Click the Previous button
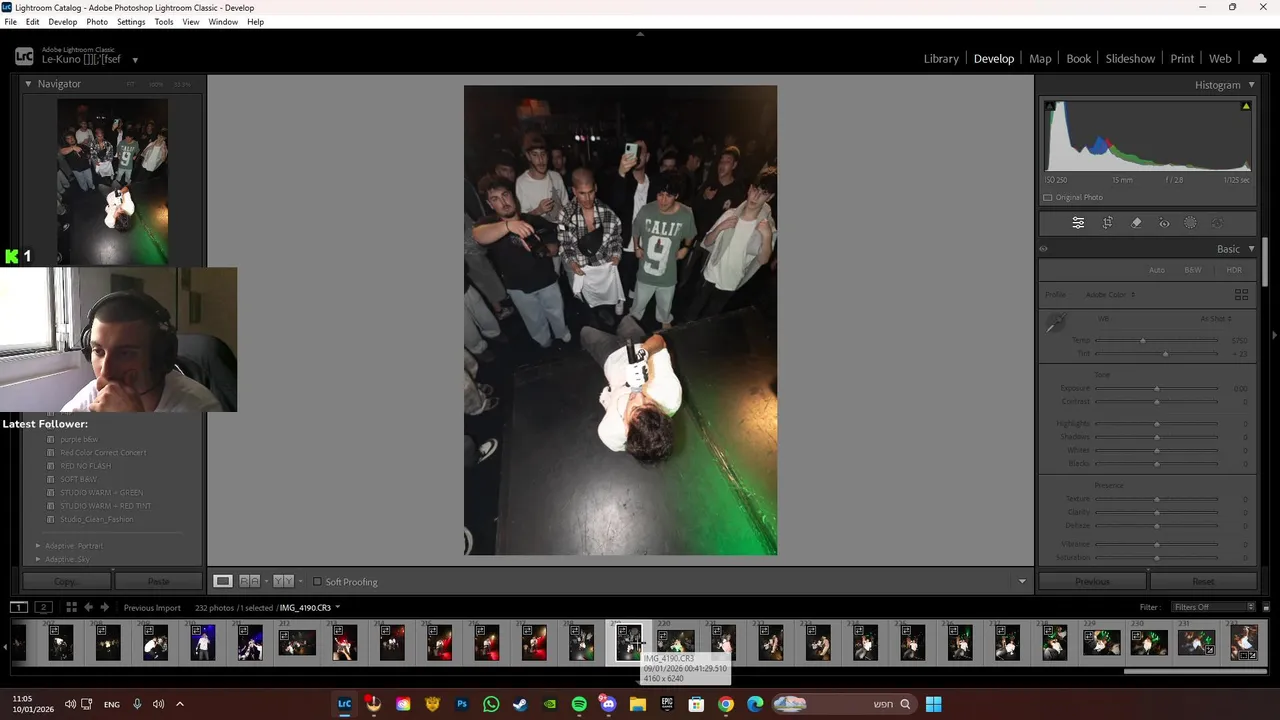1280x720 pixels. [1092, 581]
